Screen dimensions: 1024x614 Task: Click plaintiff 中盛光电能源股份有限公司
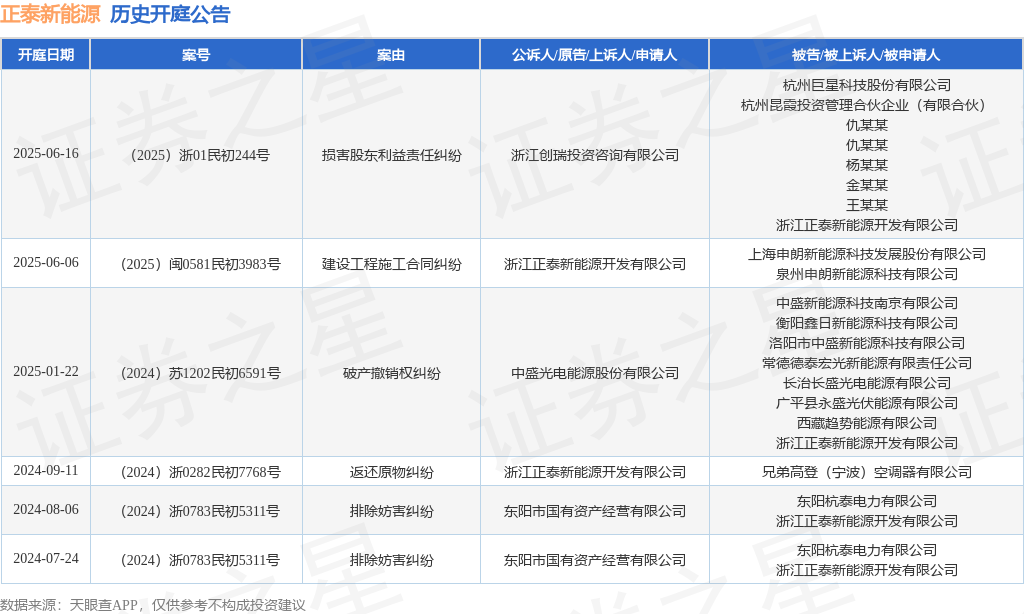pyautogui.click(x=595, y=374)
